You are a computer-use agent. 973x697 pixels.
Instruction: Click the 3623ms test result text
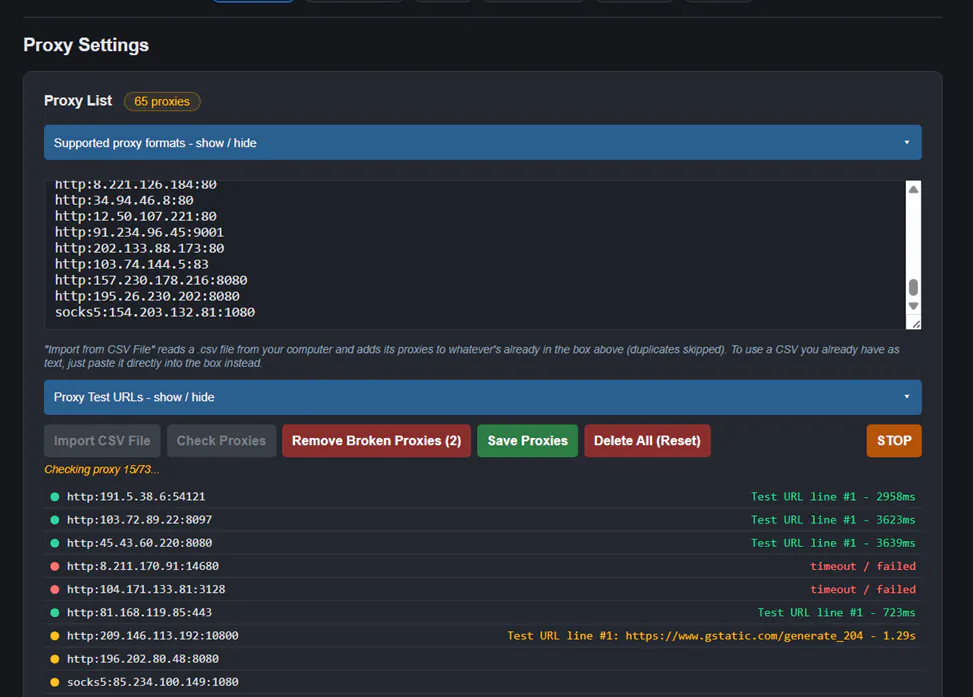[x=833, y=520]
